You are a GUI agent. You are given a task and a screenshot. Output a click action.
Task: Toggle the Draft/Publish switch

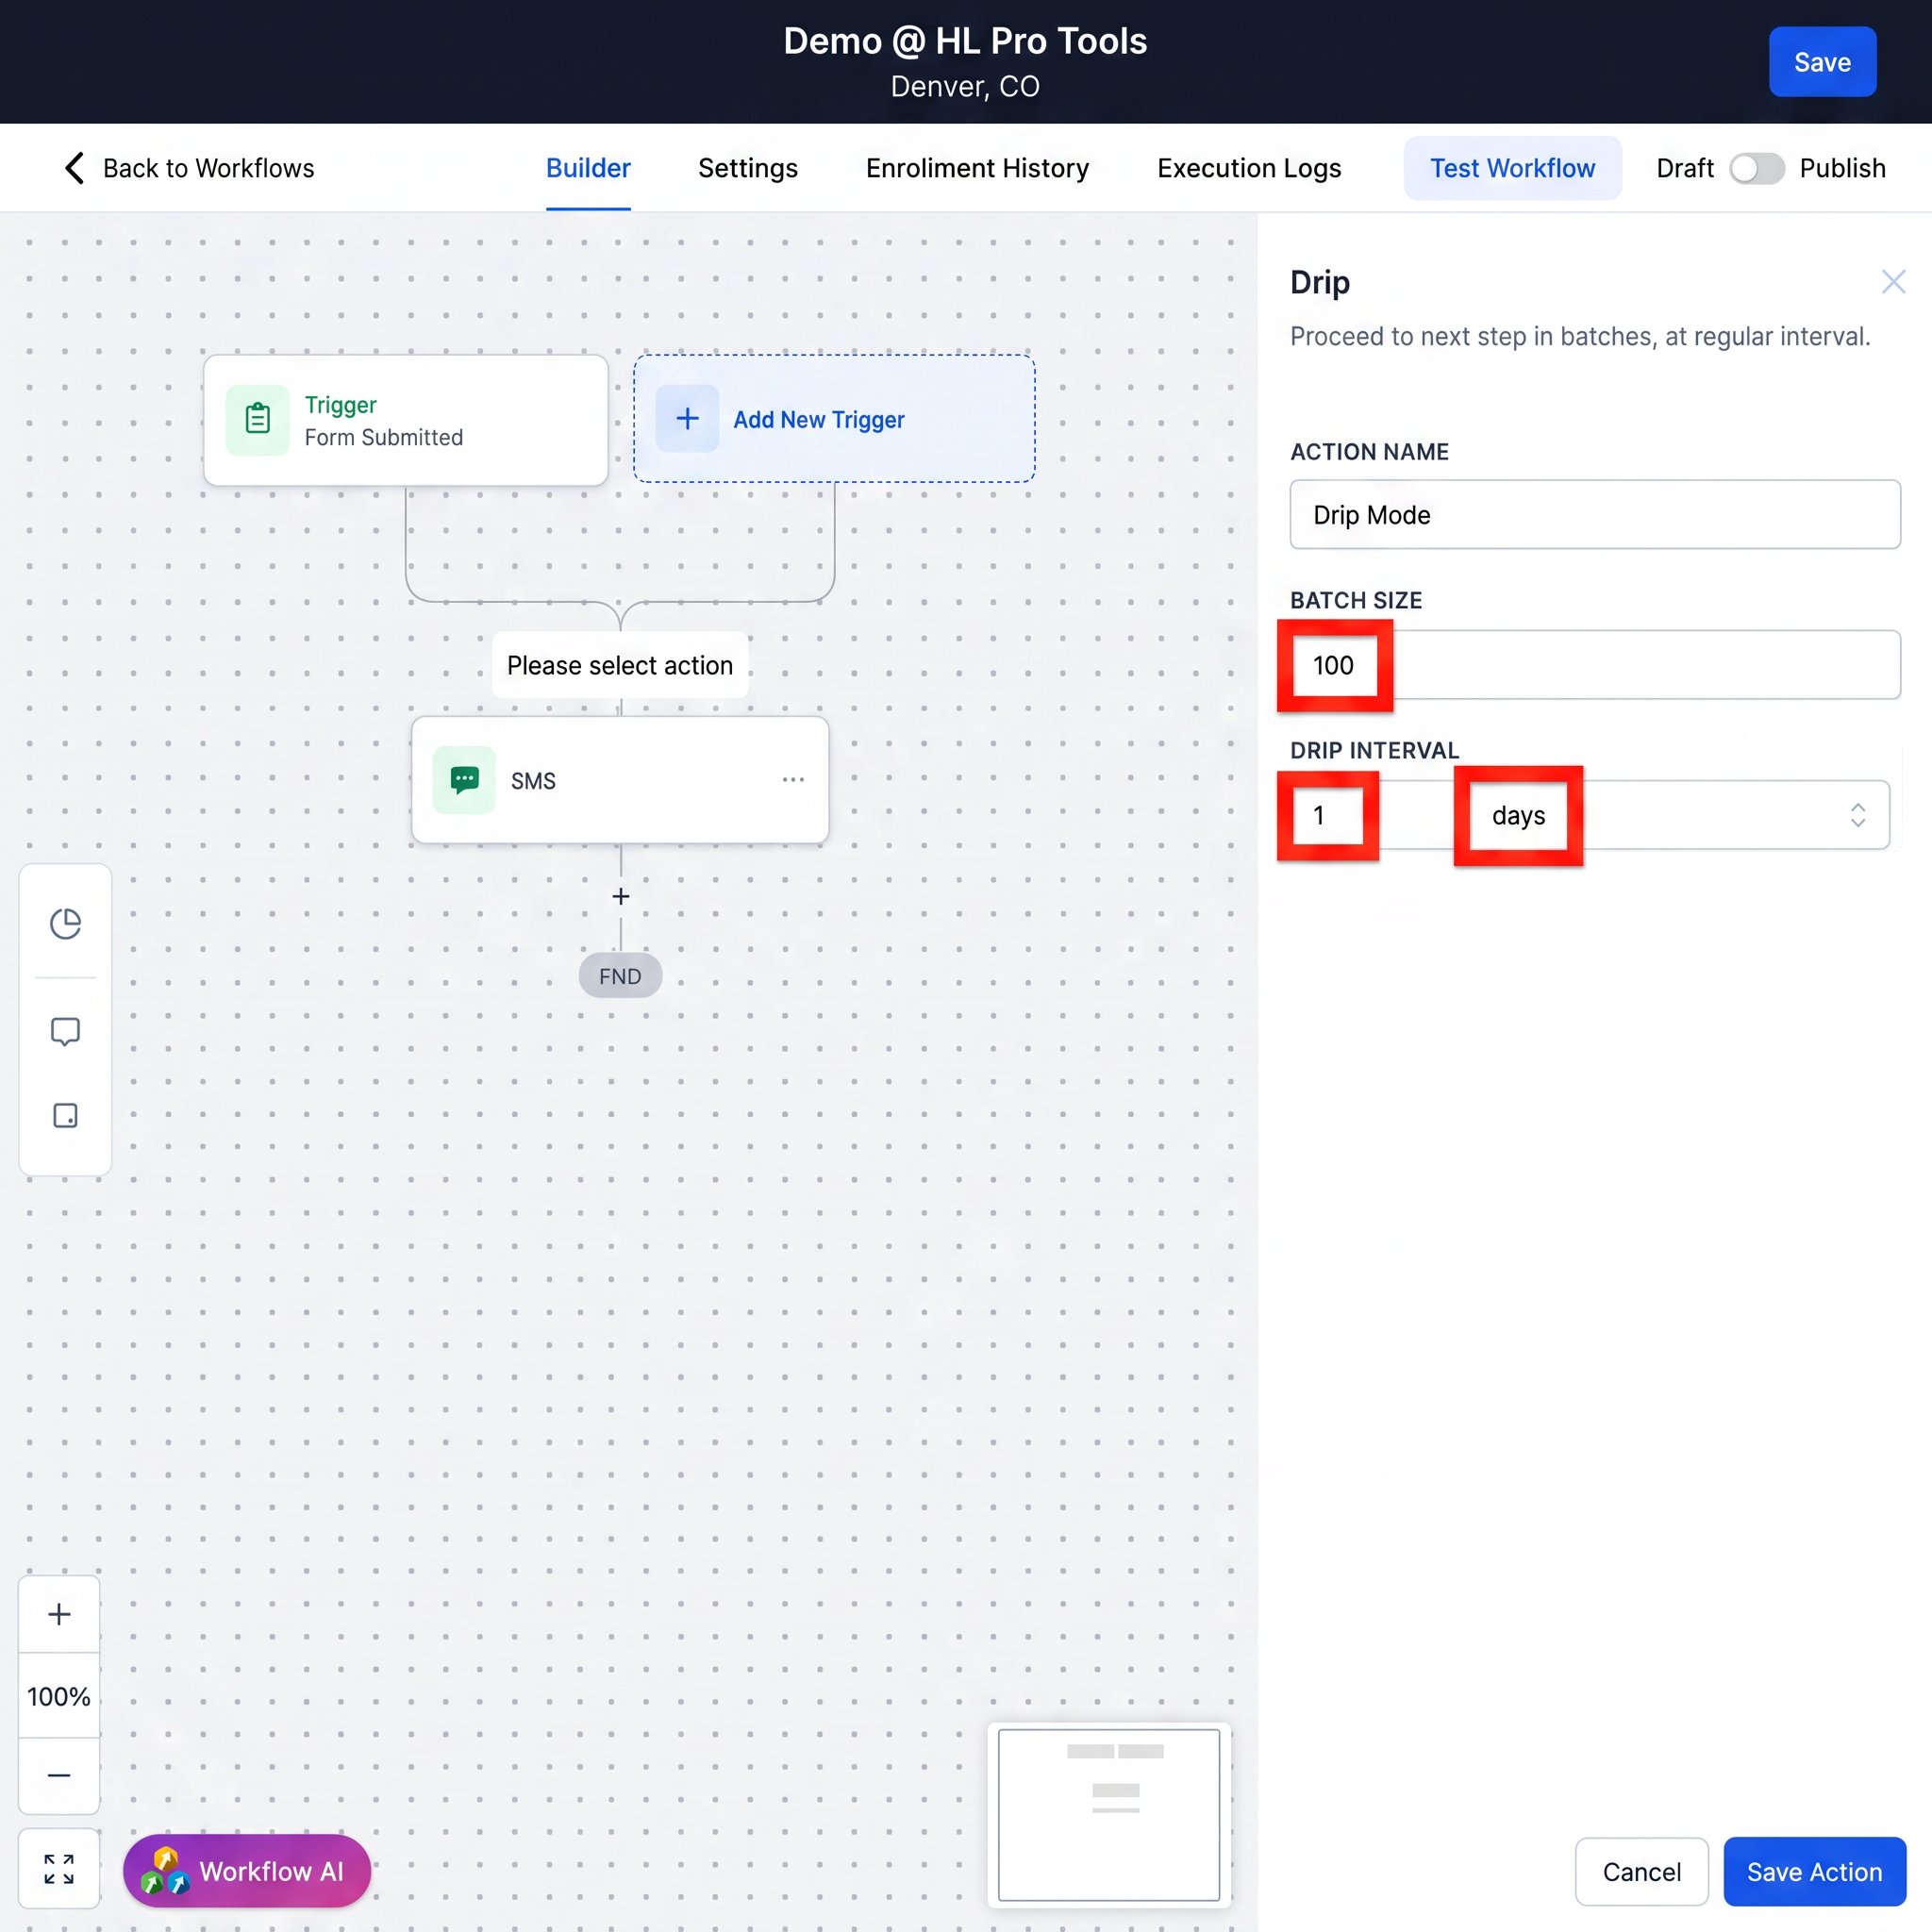[x=1757, y=168]
